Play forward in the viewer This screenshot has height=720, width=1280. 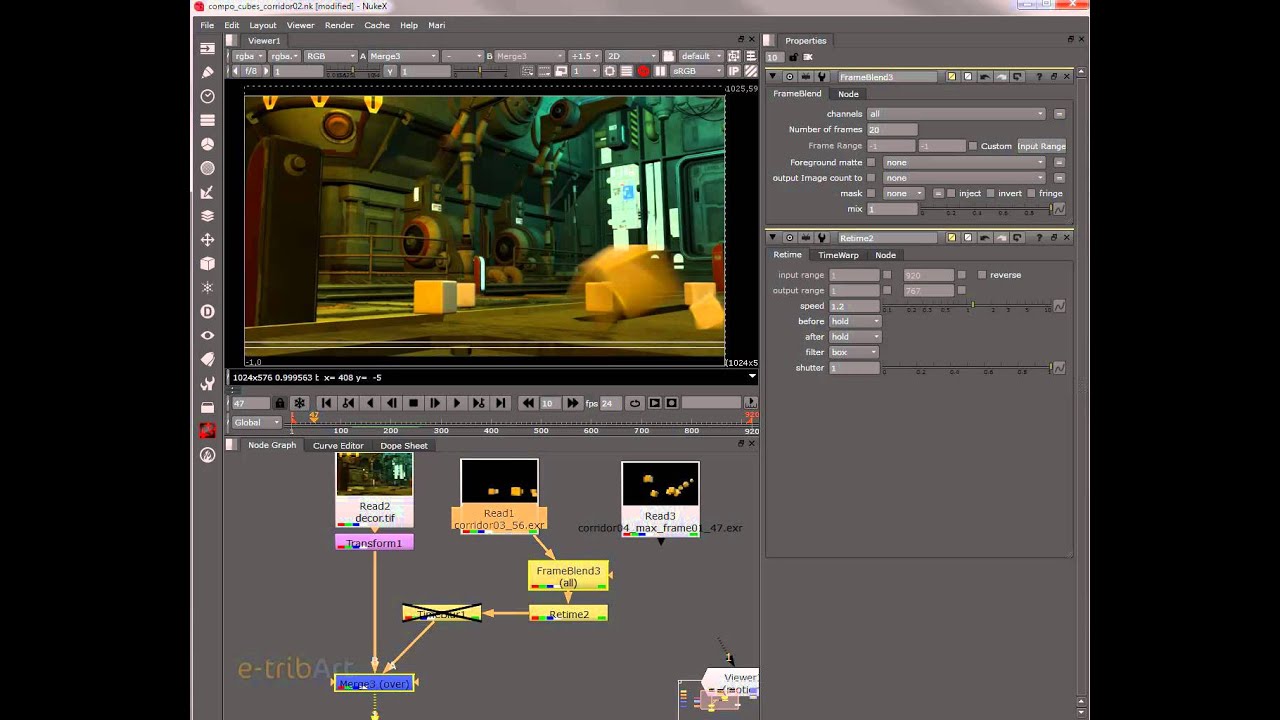[x=457, y=403]
